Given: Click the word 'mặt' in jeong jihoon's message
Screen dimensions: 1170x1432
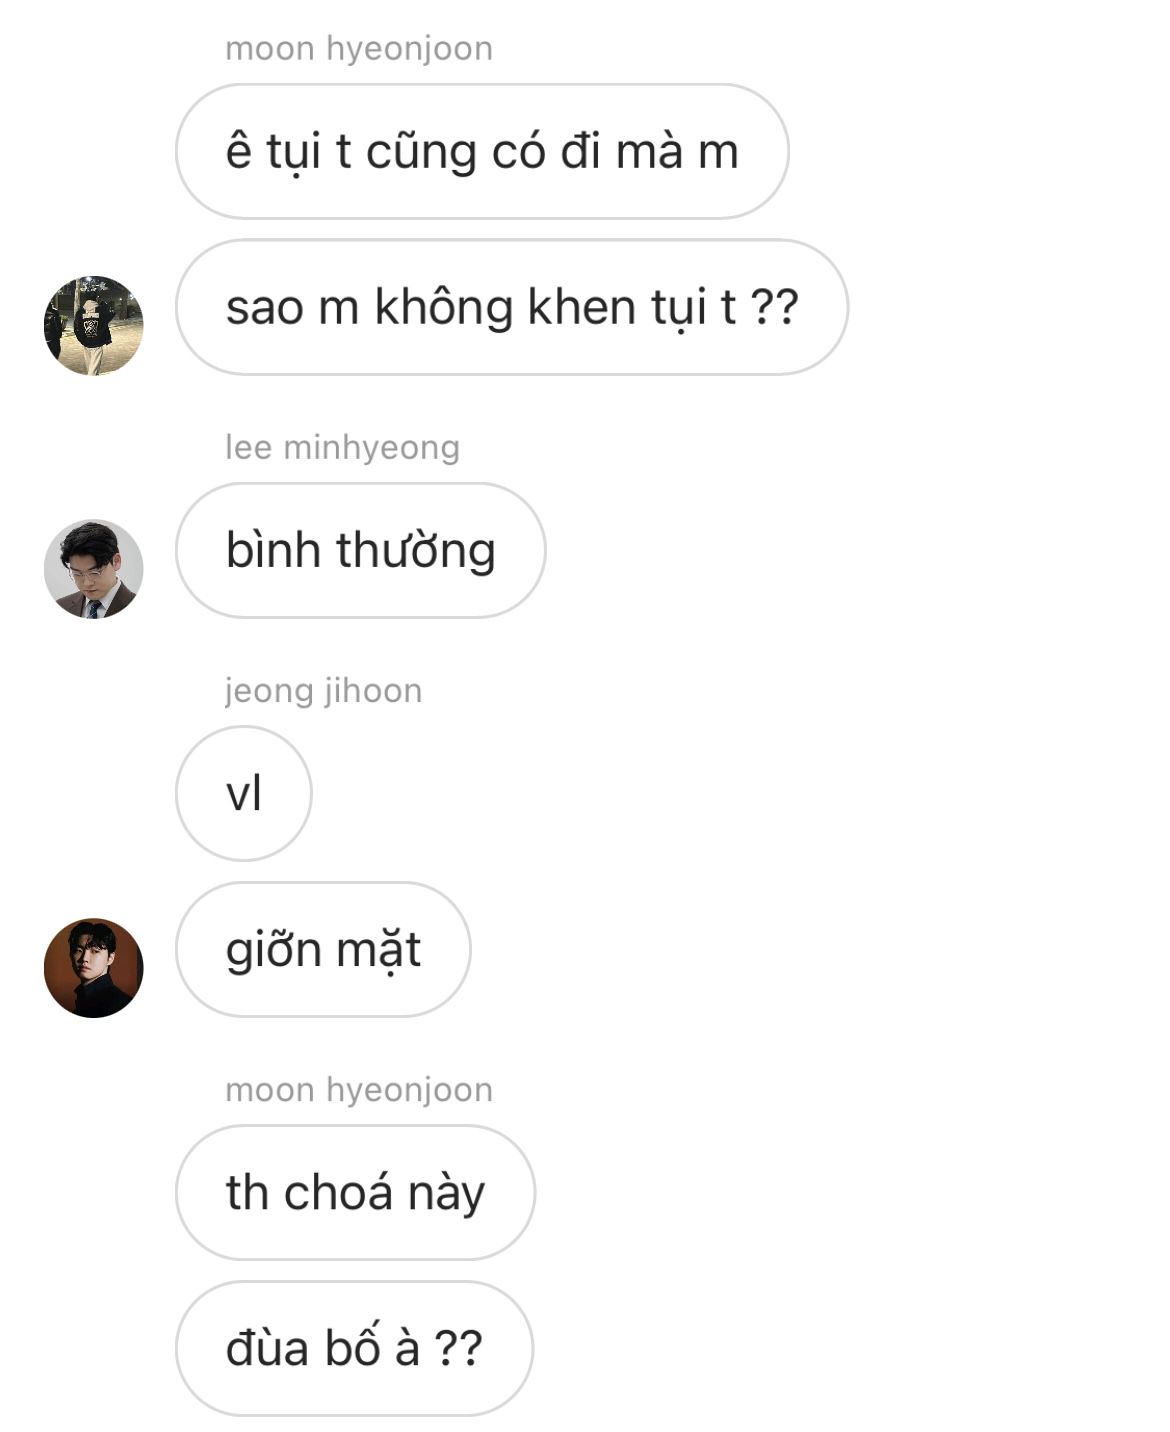Looking at the screenshot, I should click(x=379, y=950).
